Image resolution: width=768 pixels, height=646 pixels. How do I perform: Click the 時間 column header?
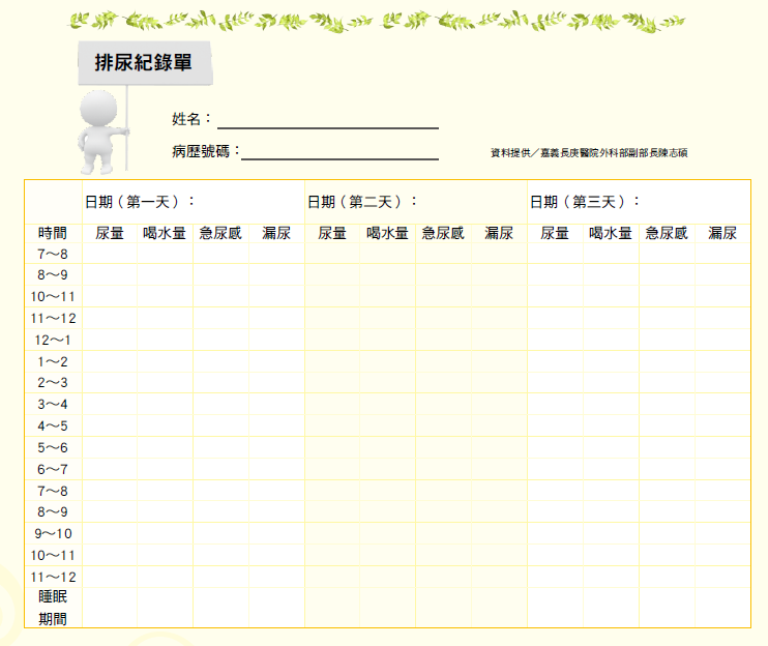(x=53, y=234)
